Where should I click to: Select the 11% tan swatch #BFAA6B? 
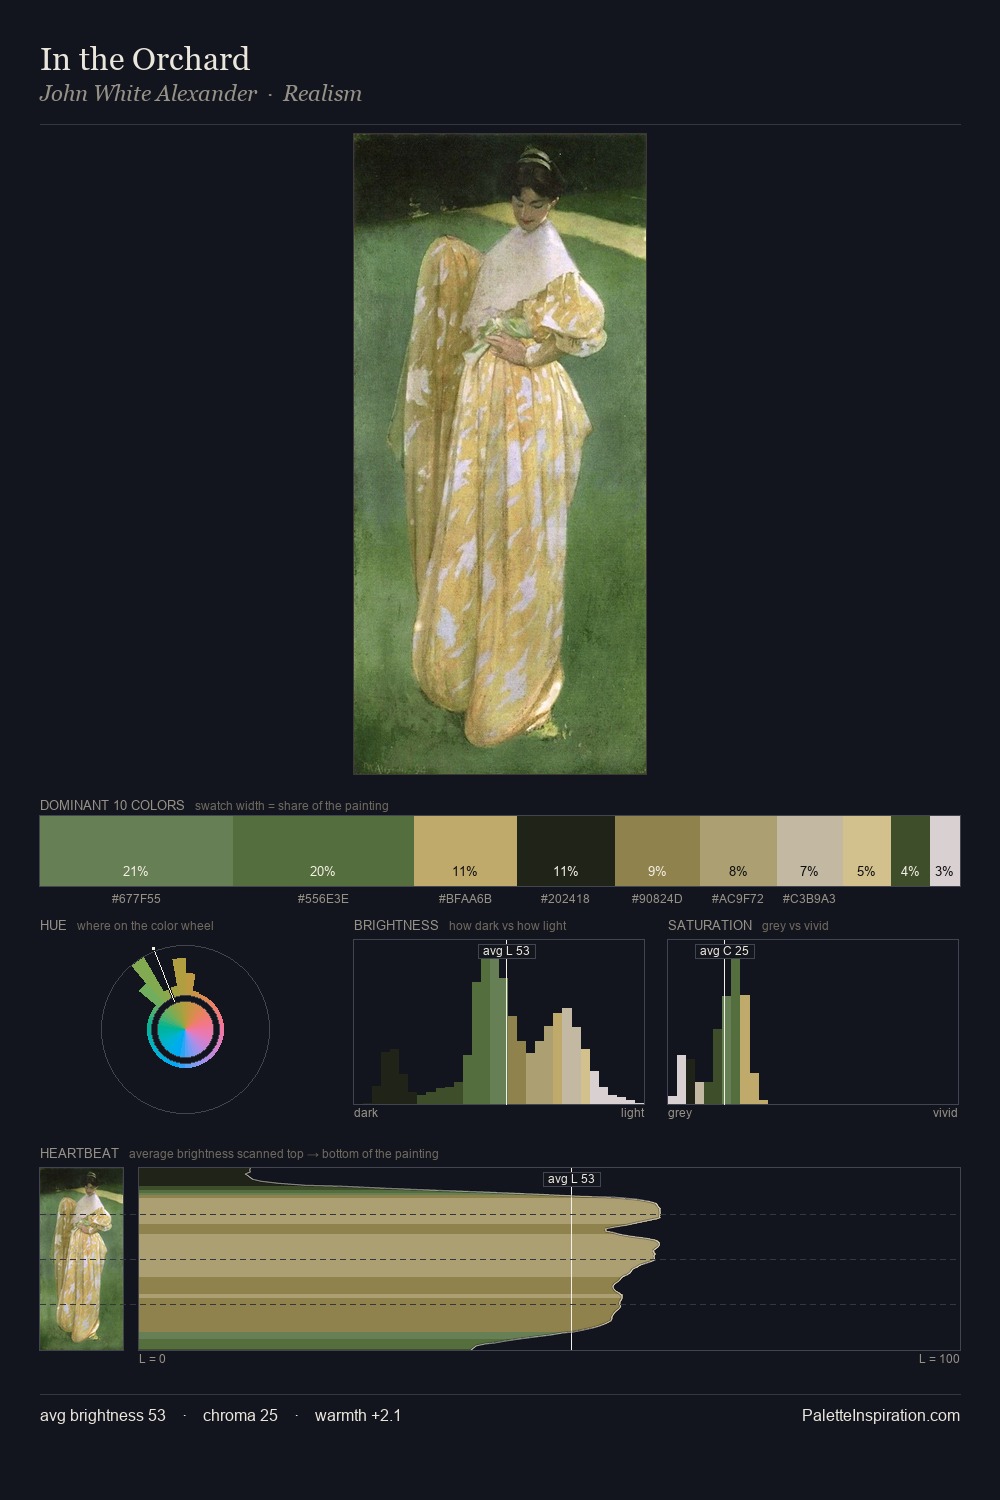[x=465, y=851]
